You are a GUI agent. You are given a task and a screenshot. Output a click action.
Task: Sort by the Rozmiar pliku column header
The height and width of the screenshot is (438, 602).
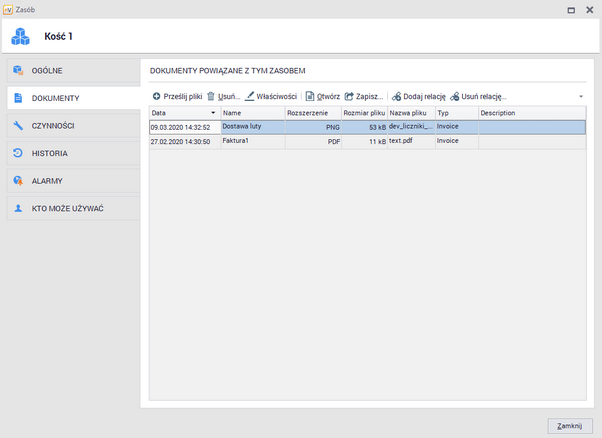[x=363, y=113]
